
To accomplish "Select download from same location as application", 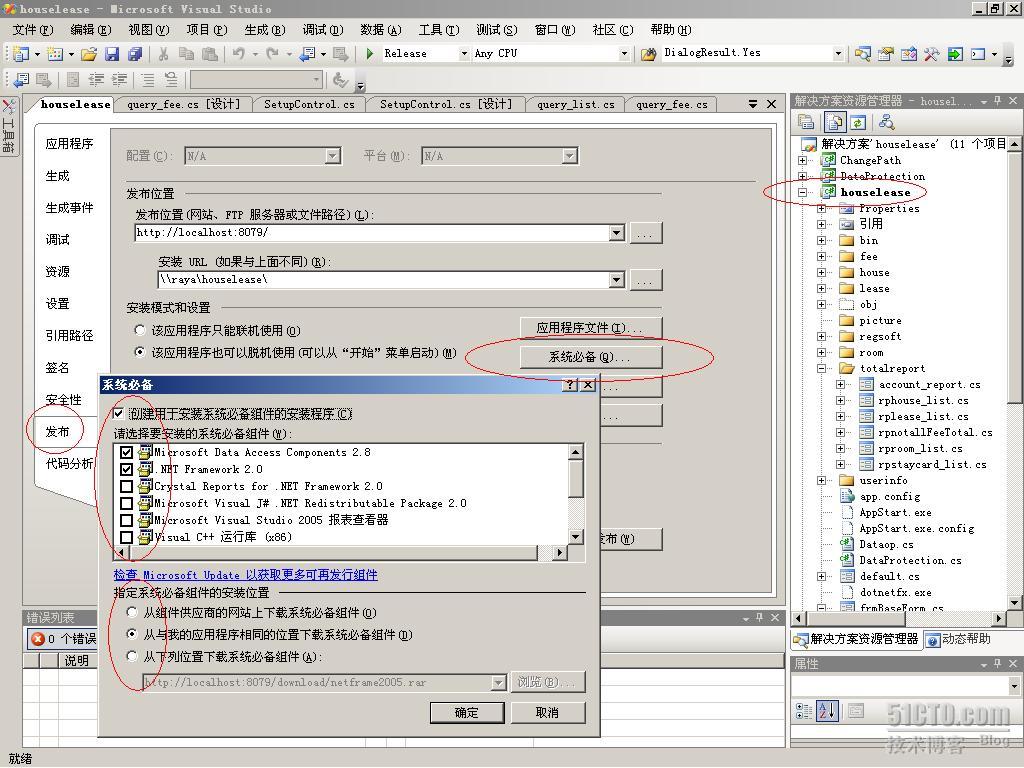I will (132, 634).
